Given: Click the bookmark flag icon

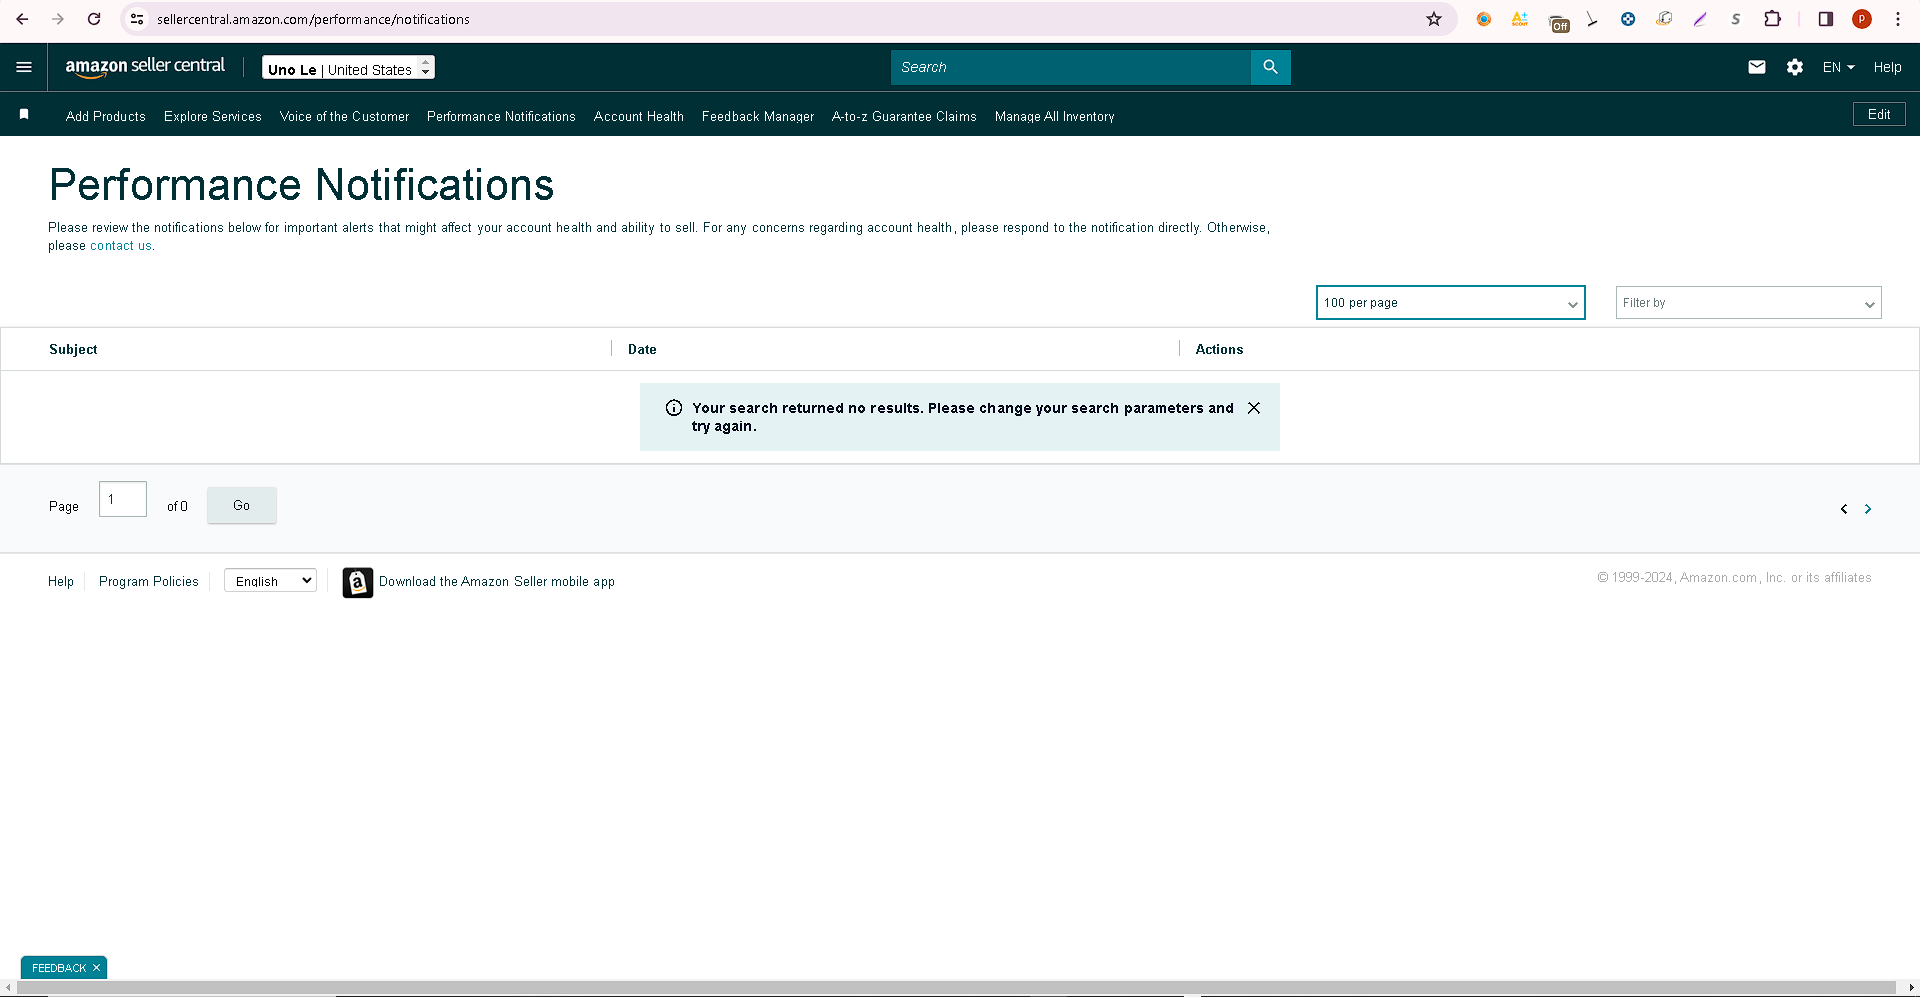Looking at the screenshot, I should pyautogui.click(x=24, y=115).
